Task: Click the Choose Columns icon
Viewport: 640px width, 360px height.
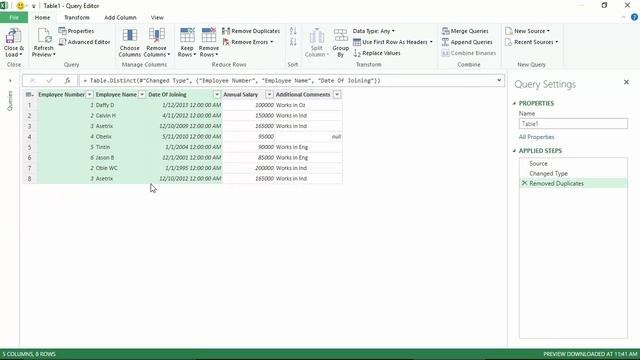Action: tap(130, 36)
